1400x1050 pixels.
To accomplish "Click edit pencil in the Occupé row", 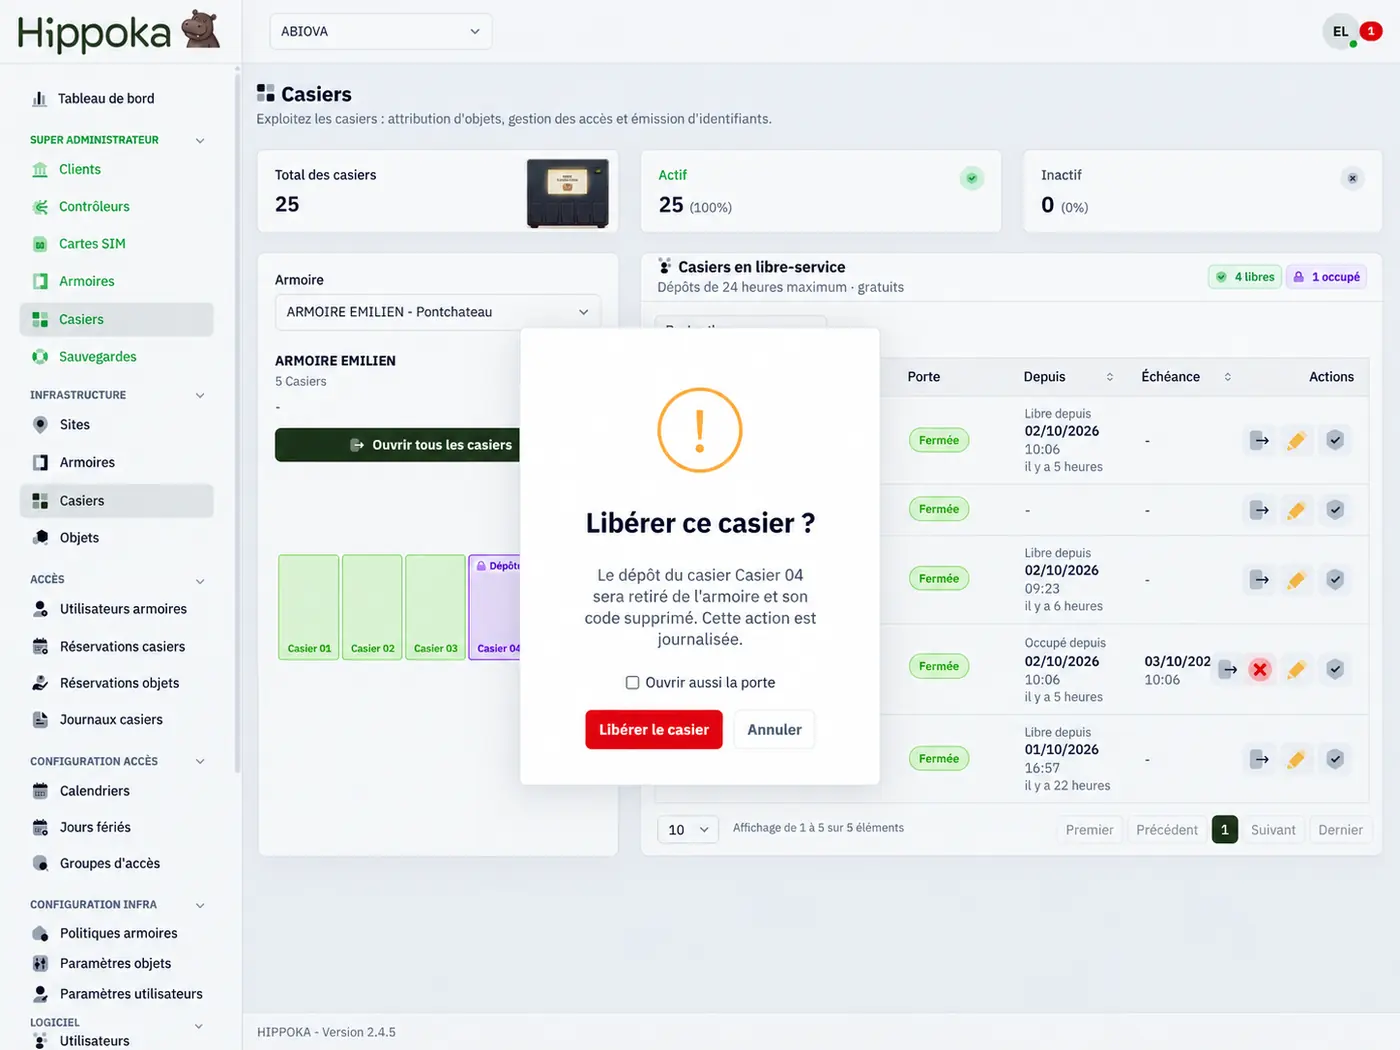I will (x=1296, y=669).
